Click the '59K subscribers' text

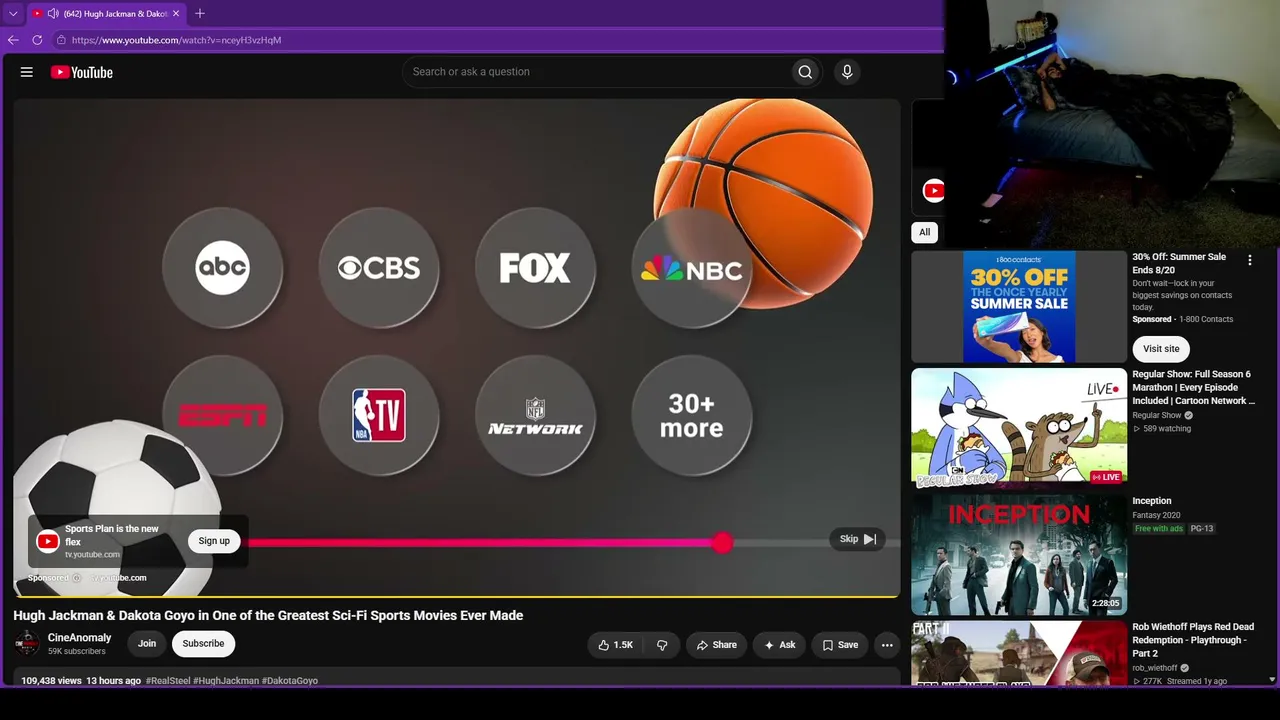(77, 652)
